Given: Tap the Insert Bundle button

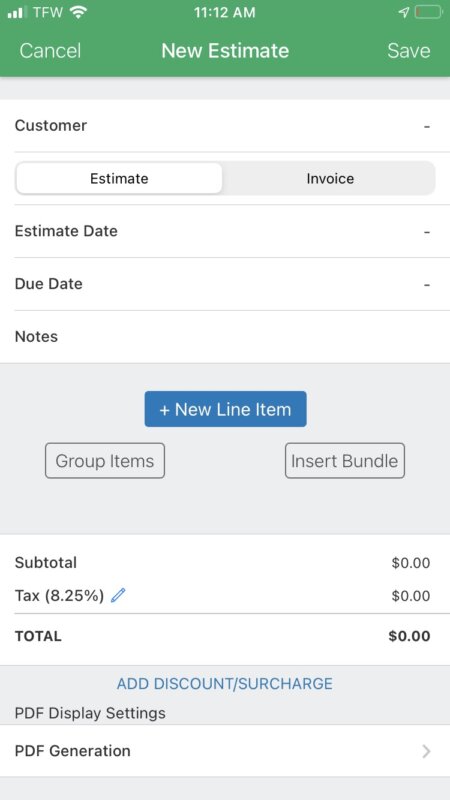Looking at the screenshot, I should (345, 461).
